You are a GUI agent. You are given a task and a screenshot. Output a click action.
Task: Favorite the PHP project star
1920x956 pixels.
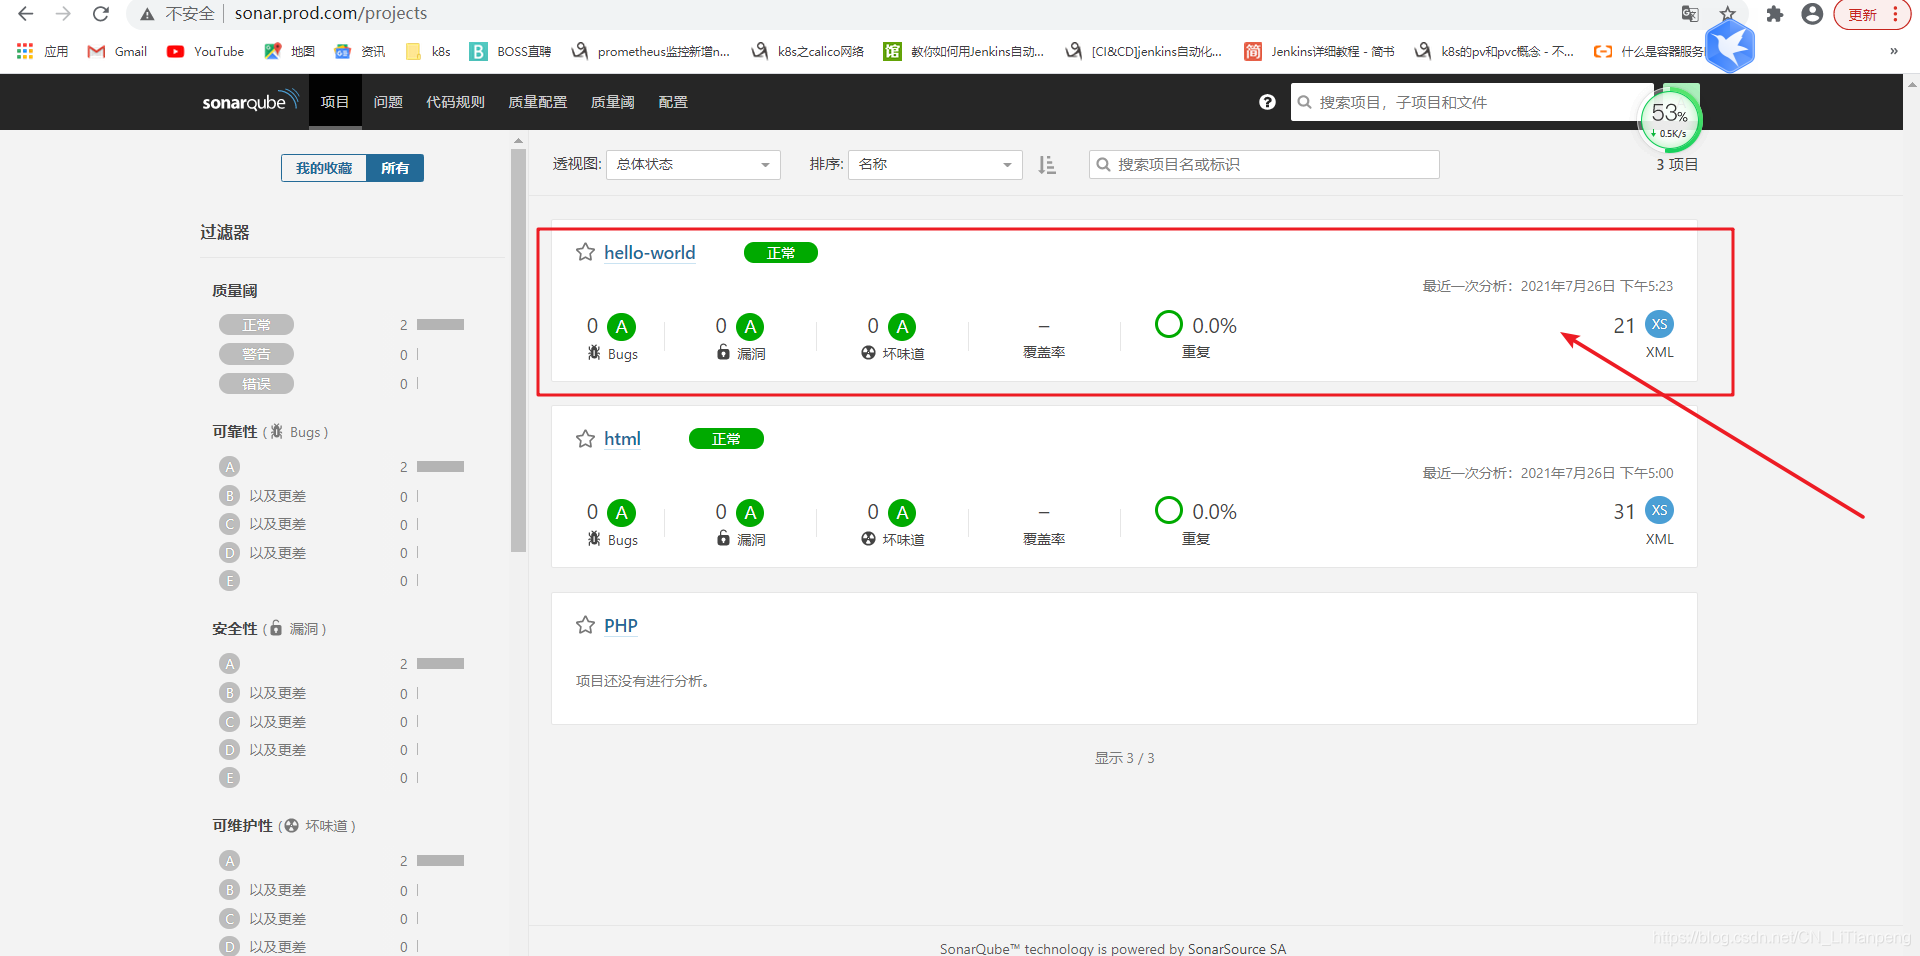coord(585,625)
